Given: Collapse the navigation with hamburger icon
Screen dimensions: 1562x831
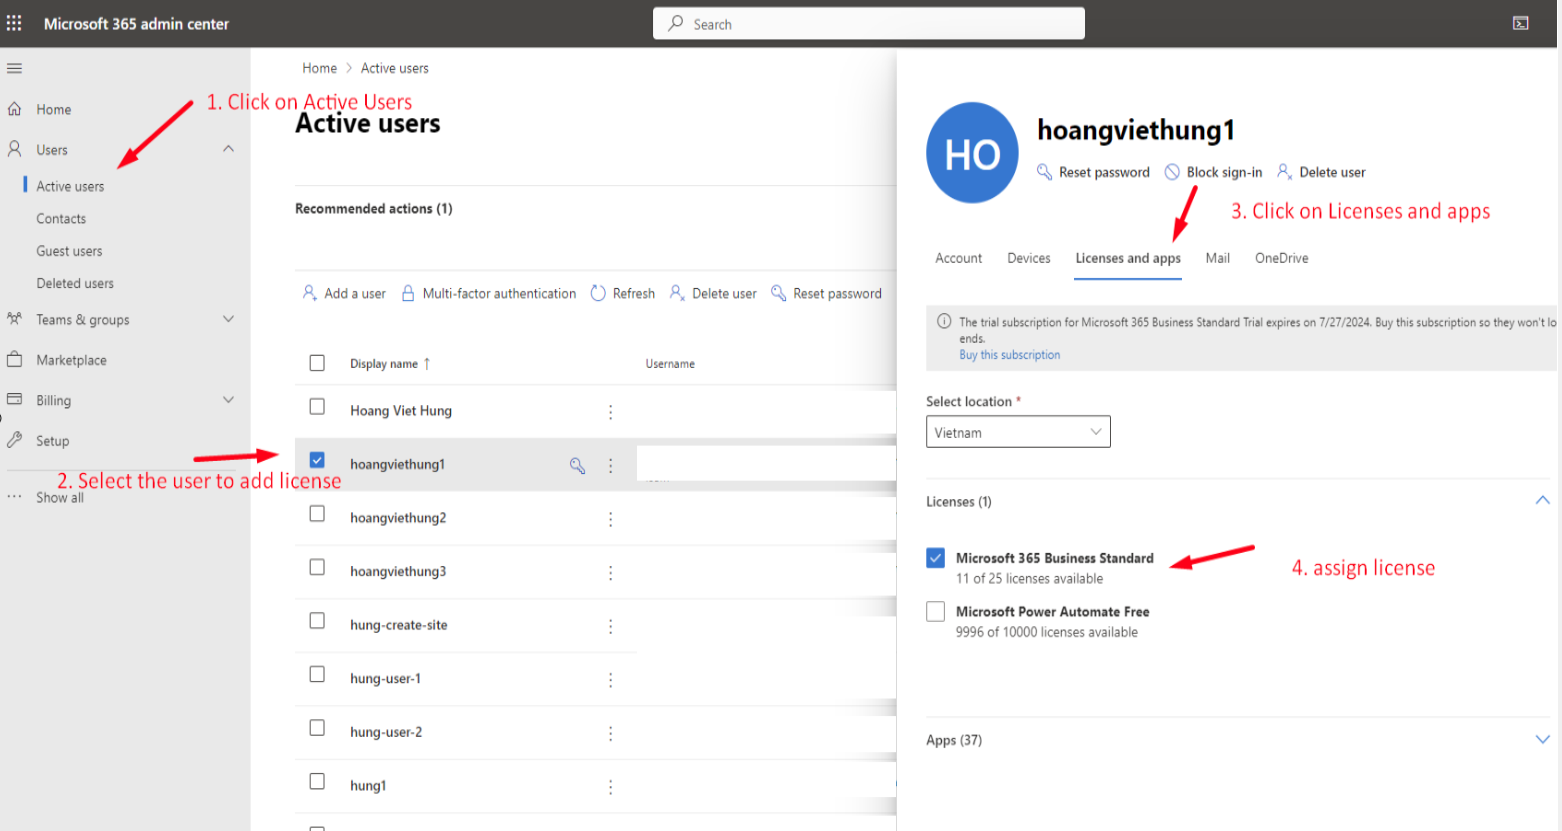Looking at the screenshot, I should 14,68.
